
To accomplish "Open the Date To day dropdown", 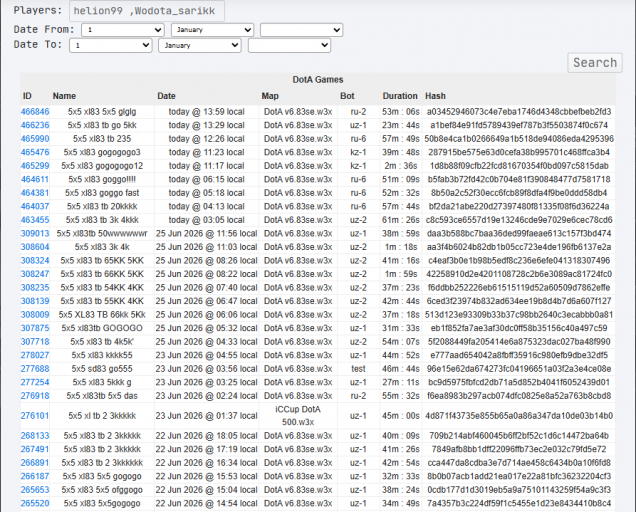I will (111, 45).
